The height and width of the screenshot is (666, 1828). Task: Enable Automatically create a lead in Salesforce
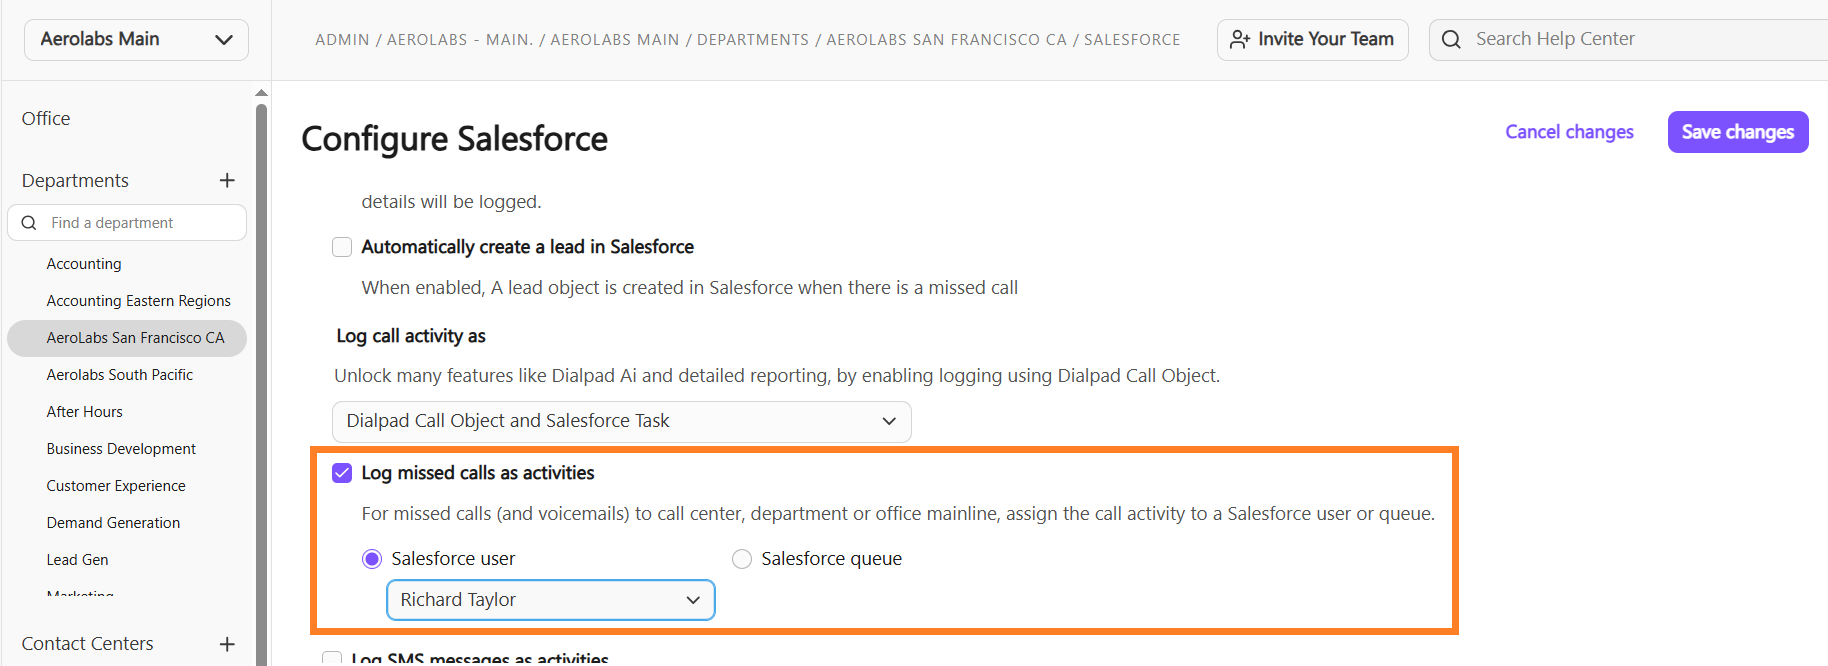tap(342, 247)
